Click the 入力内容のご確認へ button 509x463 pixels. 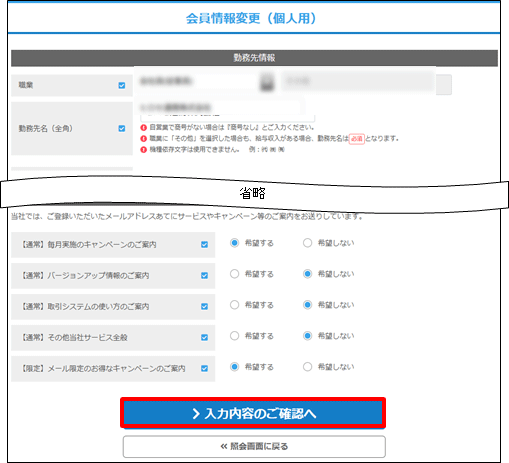tap(253, 413)
